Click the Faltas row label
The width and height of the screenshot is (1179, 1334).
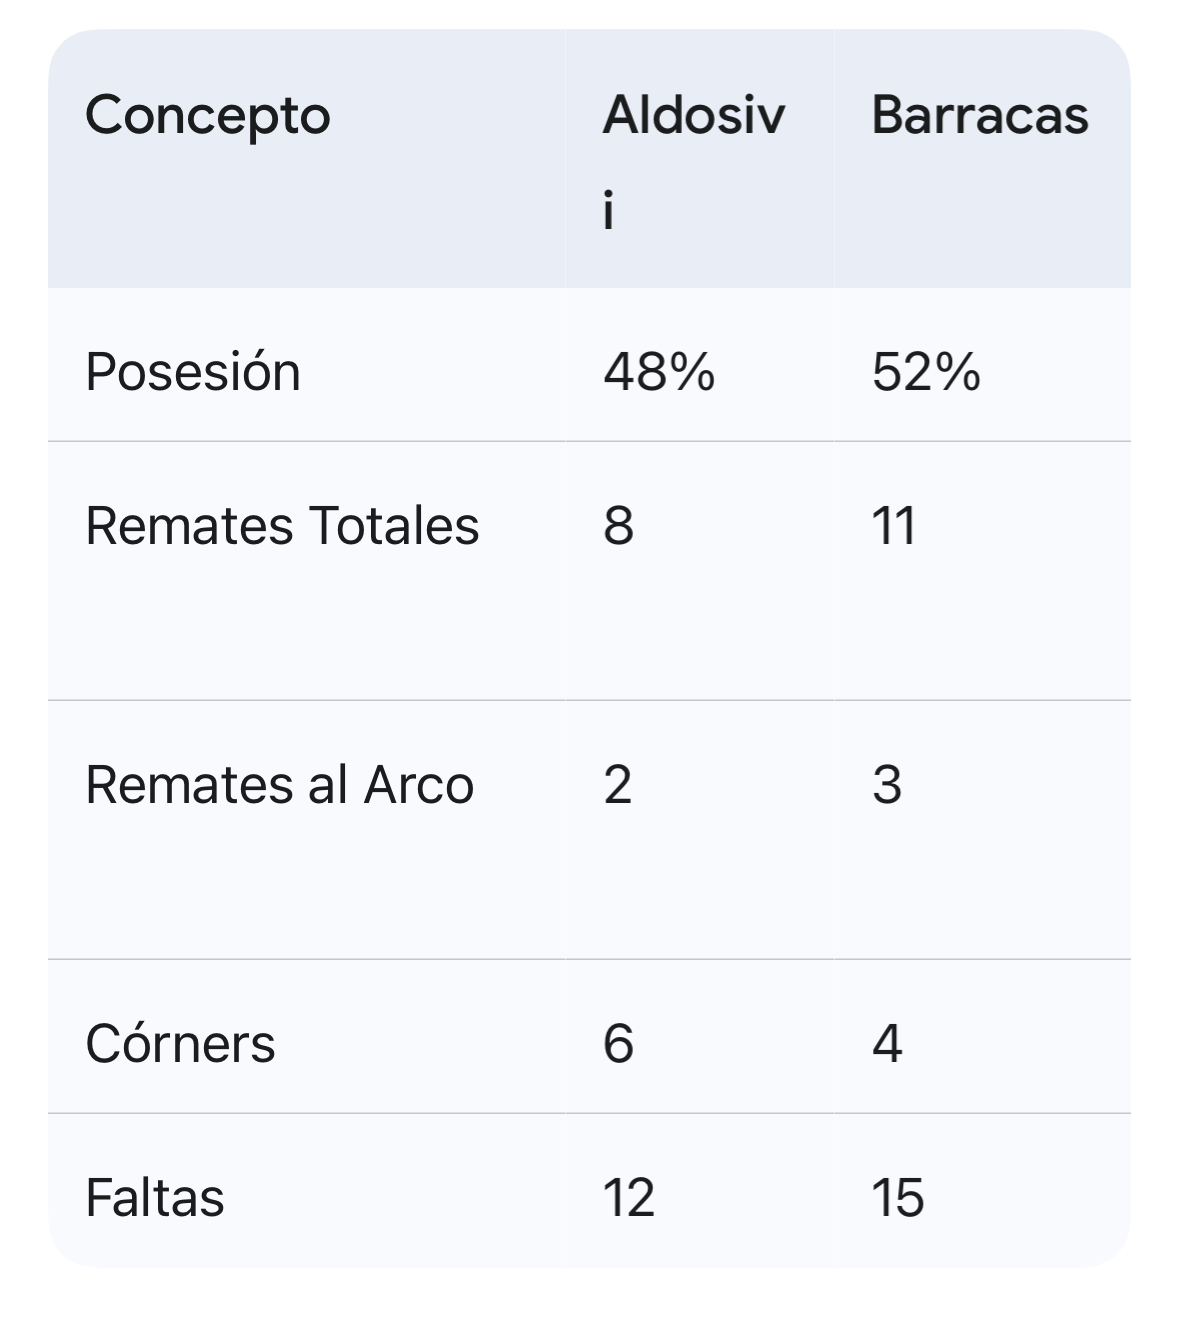point(155,1198)
